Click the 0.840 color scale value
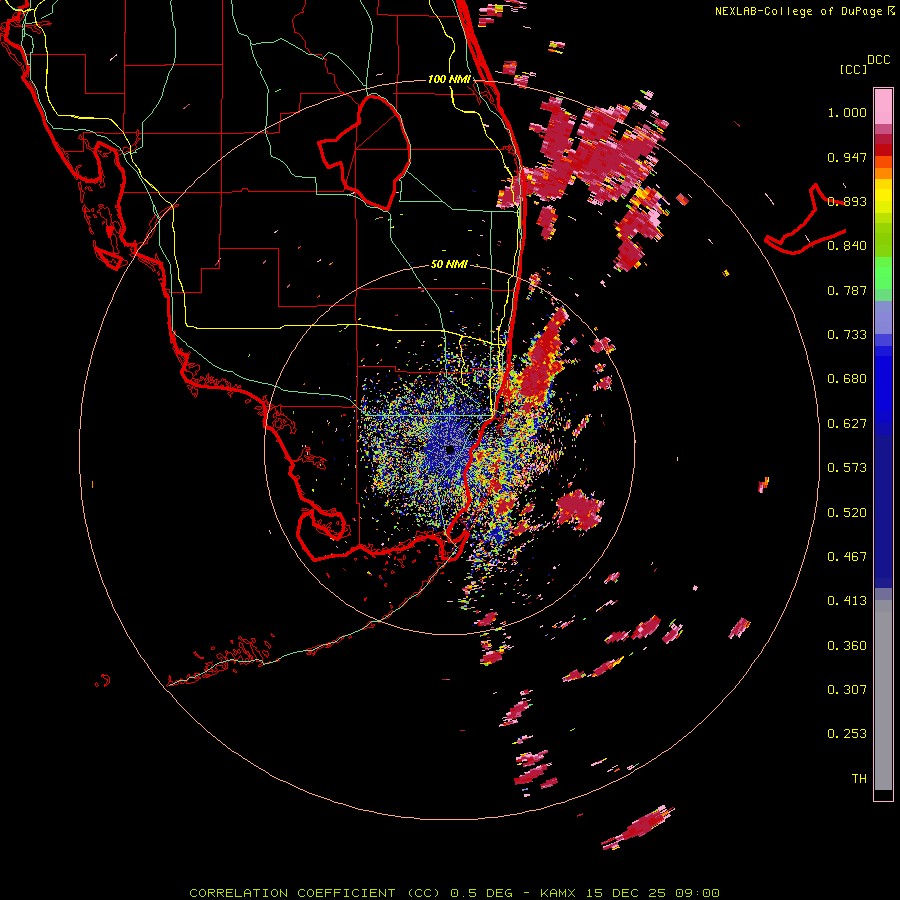This screenshot has height=900, width=900. [847, 246]
